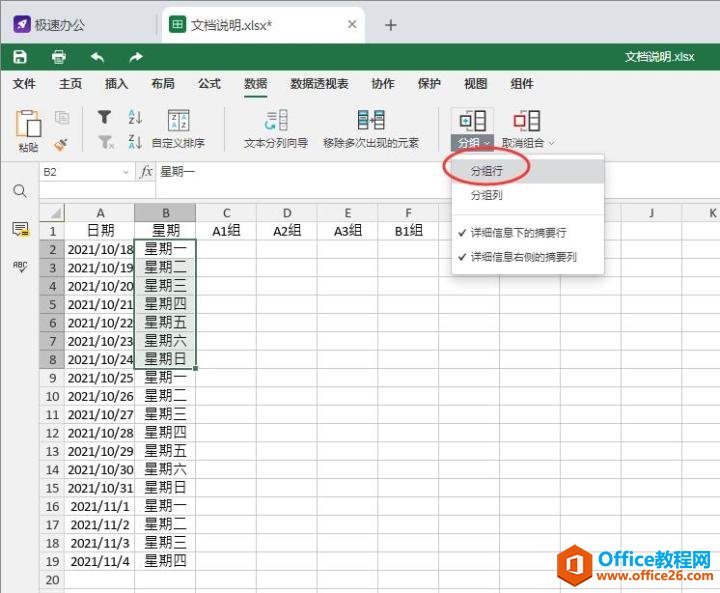Open the comments icon in left sidebar

coord(20,229)
